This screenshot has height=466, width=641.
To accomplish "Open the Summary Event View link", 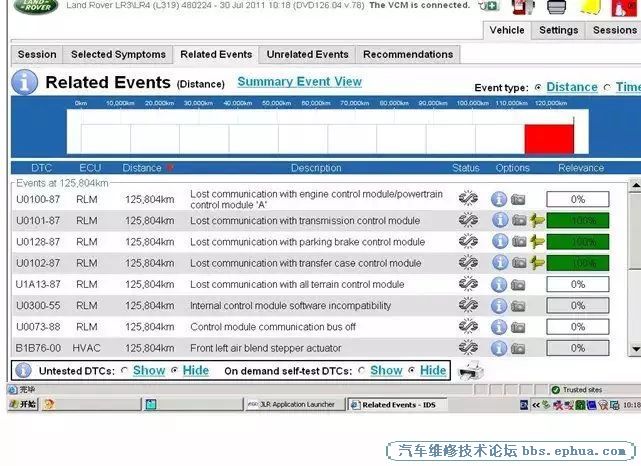I will point(300,82).
